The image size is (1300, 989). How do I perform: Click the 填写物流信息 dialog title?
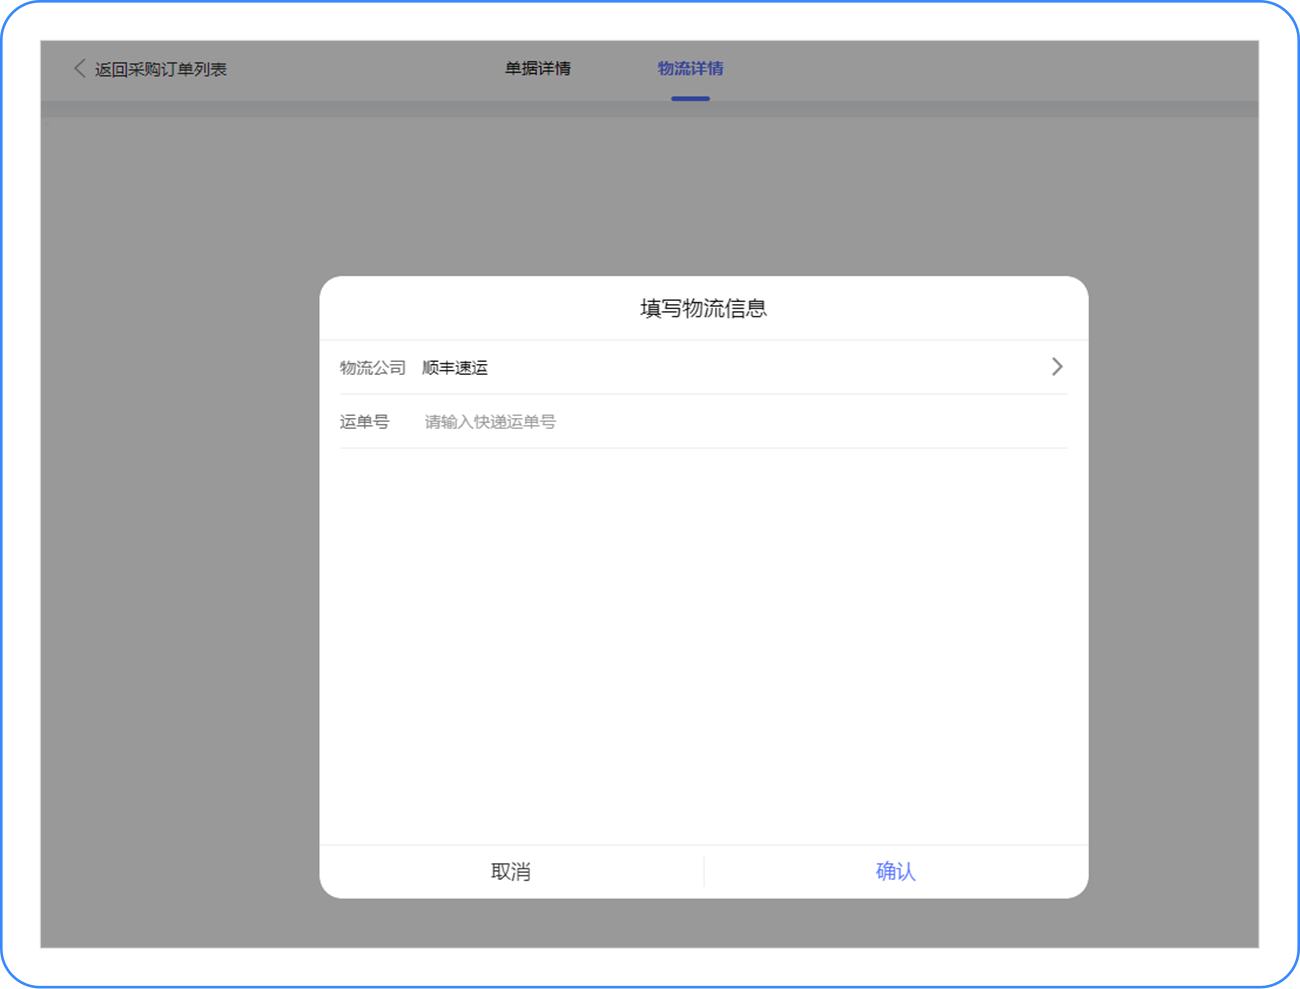pos(703,308)
